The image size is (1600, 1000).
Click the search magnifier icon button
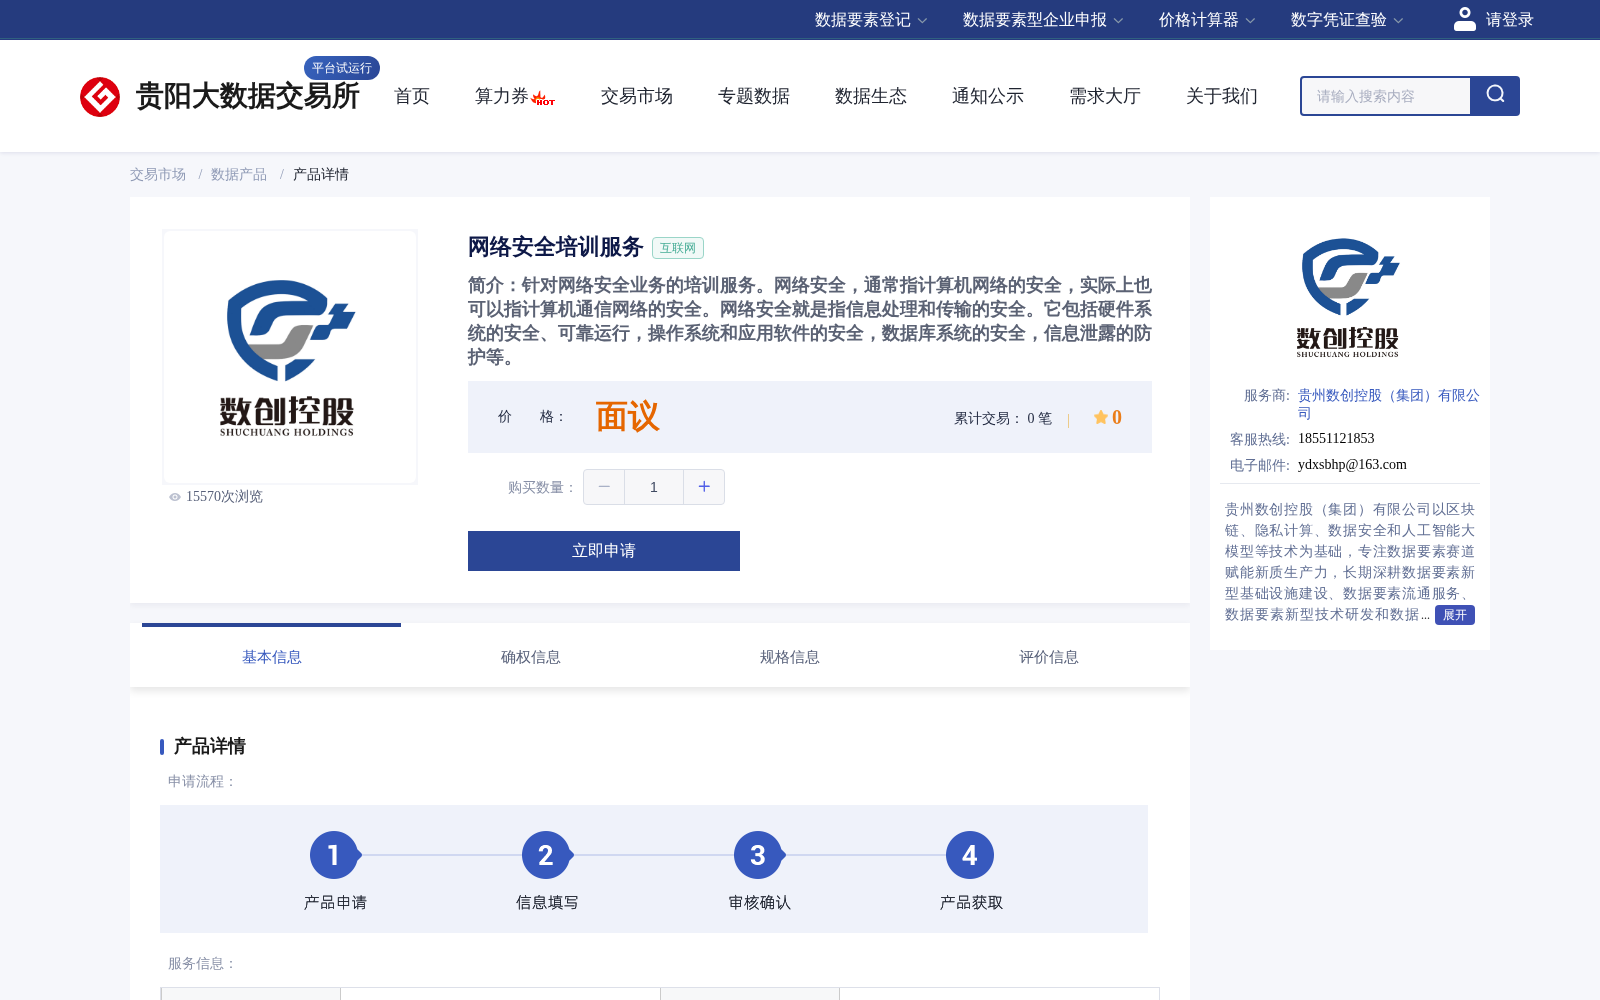(x=1495, y=96)
